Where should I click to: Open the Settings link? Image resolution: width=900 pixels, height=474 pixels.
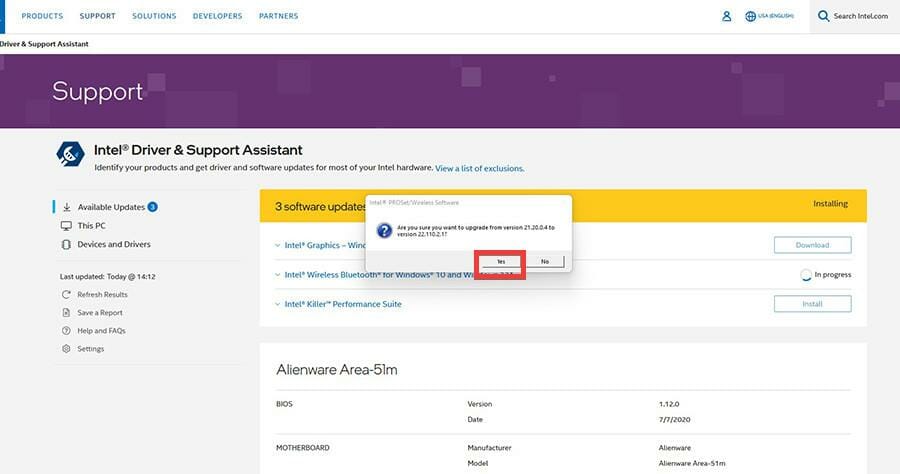91,349
